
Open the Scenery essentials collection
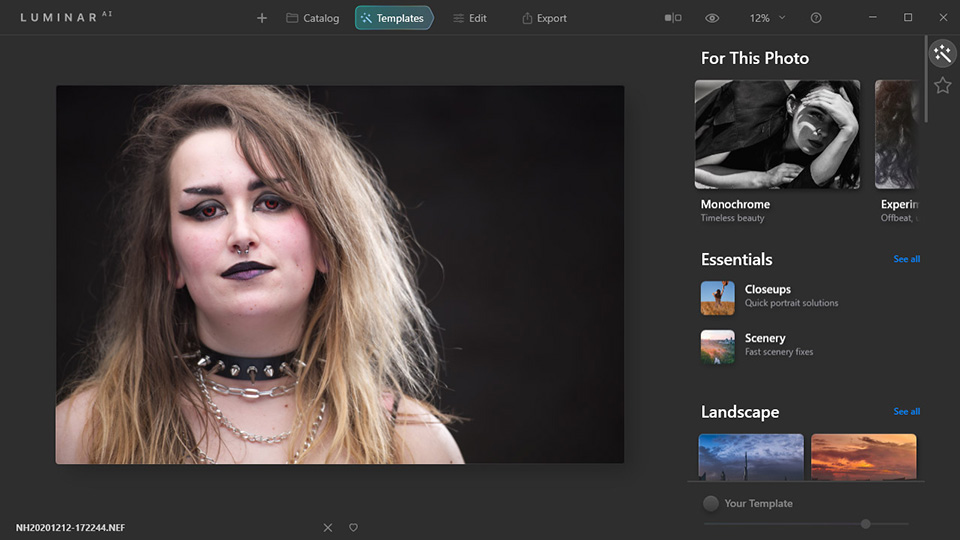(x=757, y=347)
